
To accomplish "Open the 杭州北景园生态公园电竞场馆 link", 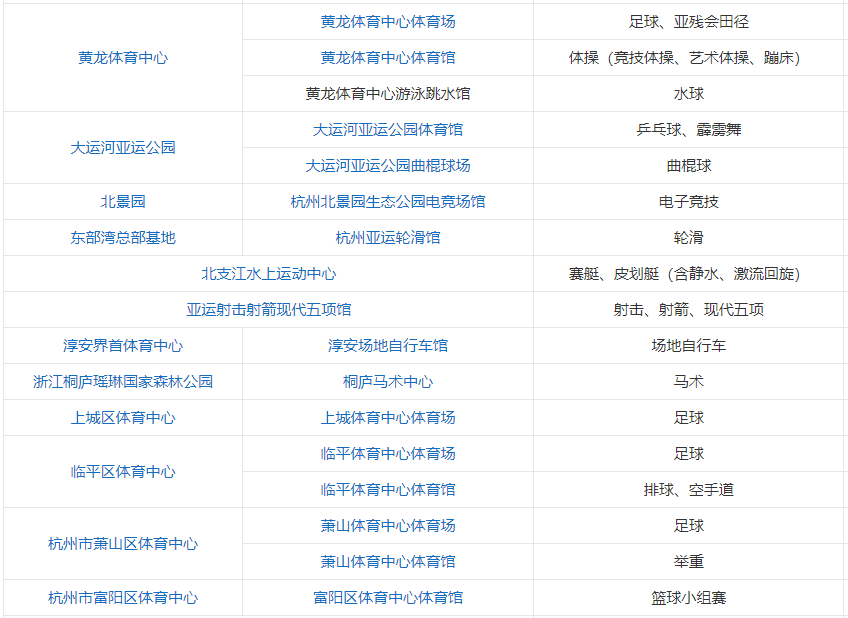I will (x=388, y=202).
